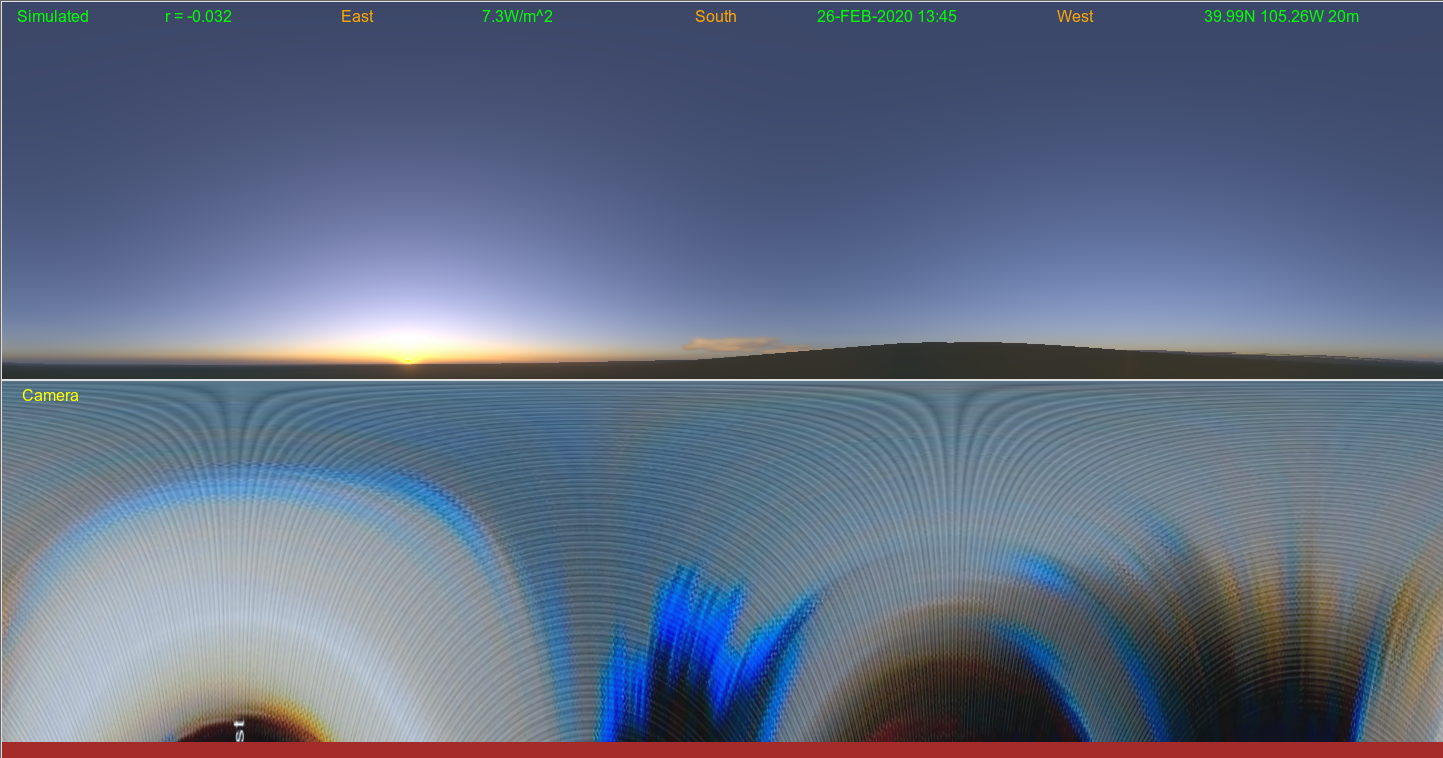The image size is (1443, 758).
Task: Click the yellow "Camera" panel label
Action: point(50,396)
